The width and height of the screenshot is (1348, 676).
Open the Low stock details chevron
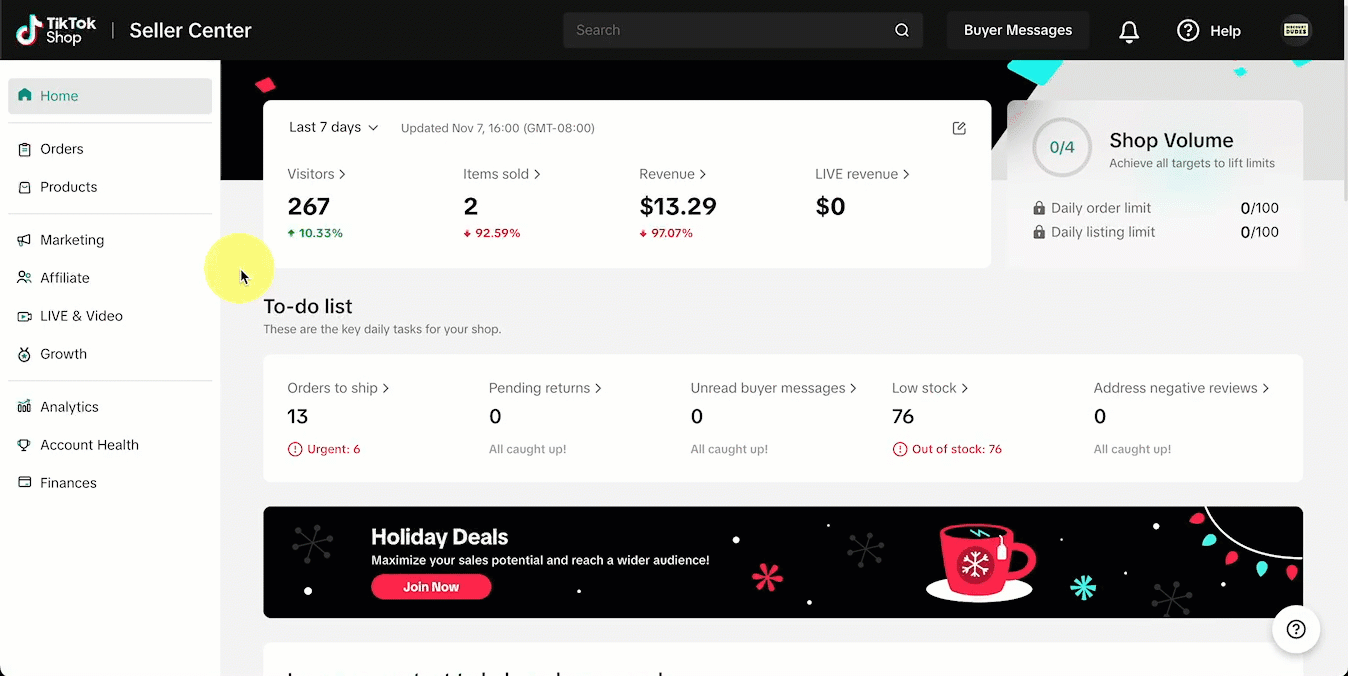click(x=964, y=388)
